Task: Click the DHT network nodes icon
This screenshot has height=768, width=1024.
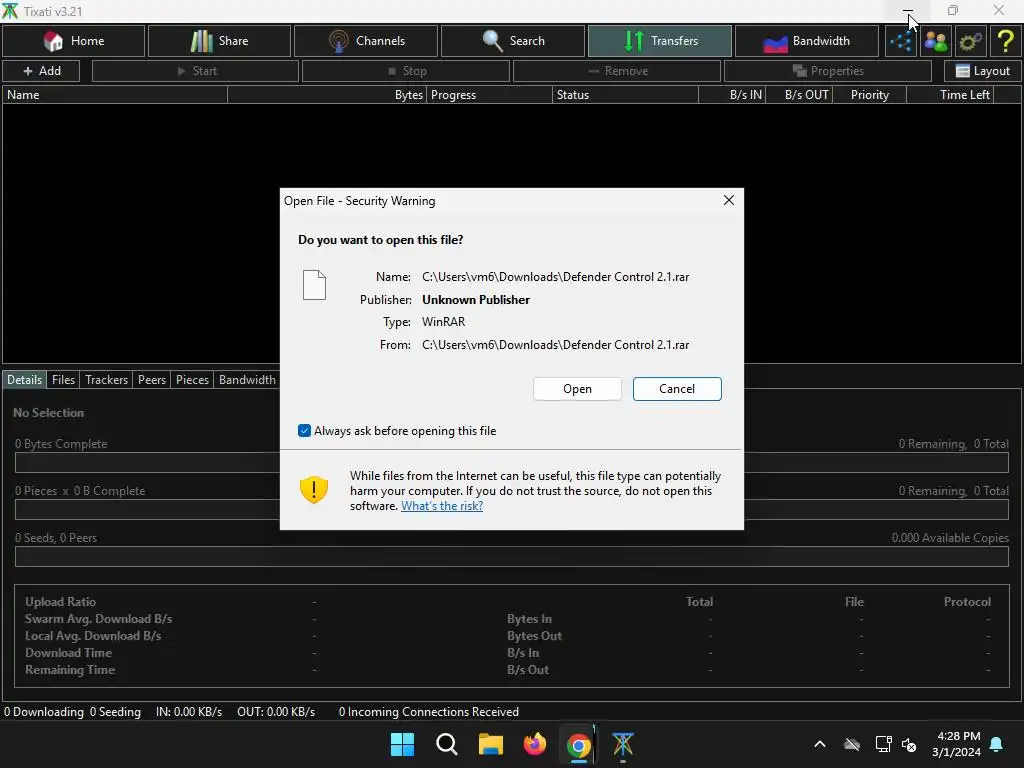Action: click(x=901, y=41)
